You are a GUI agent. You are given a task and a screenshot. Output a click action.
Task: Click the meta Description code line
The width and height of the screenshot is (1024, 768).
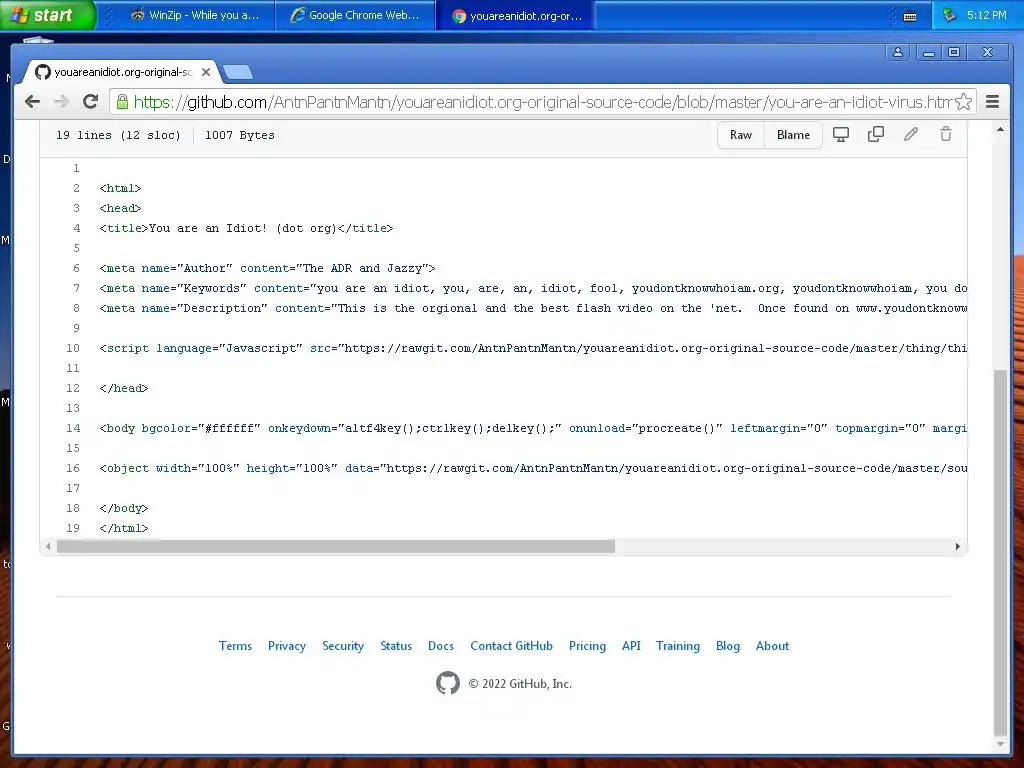pos(533,308)
